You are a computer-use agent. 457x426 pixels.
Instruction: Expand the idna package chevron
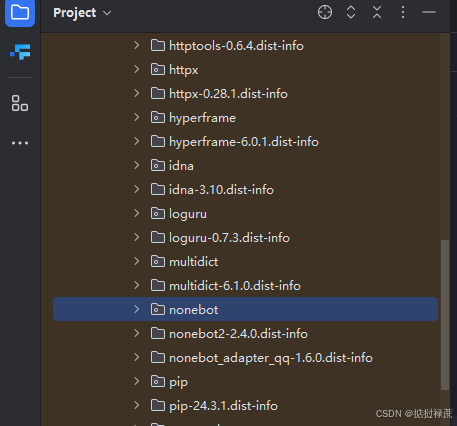(136, 165)
